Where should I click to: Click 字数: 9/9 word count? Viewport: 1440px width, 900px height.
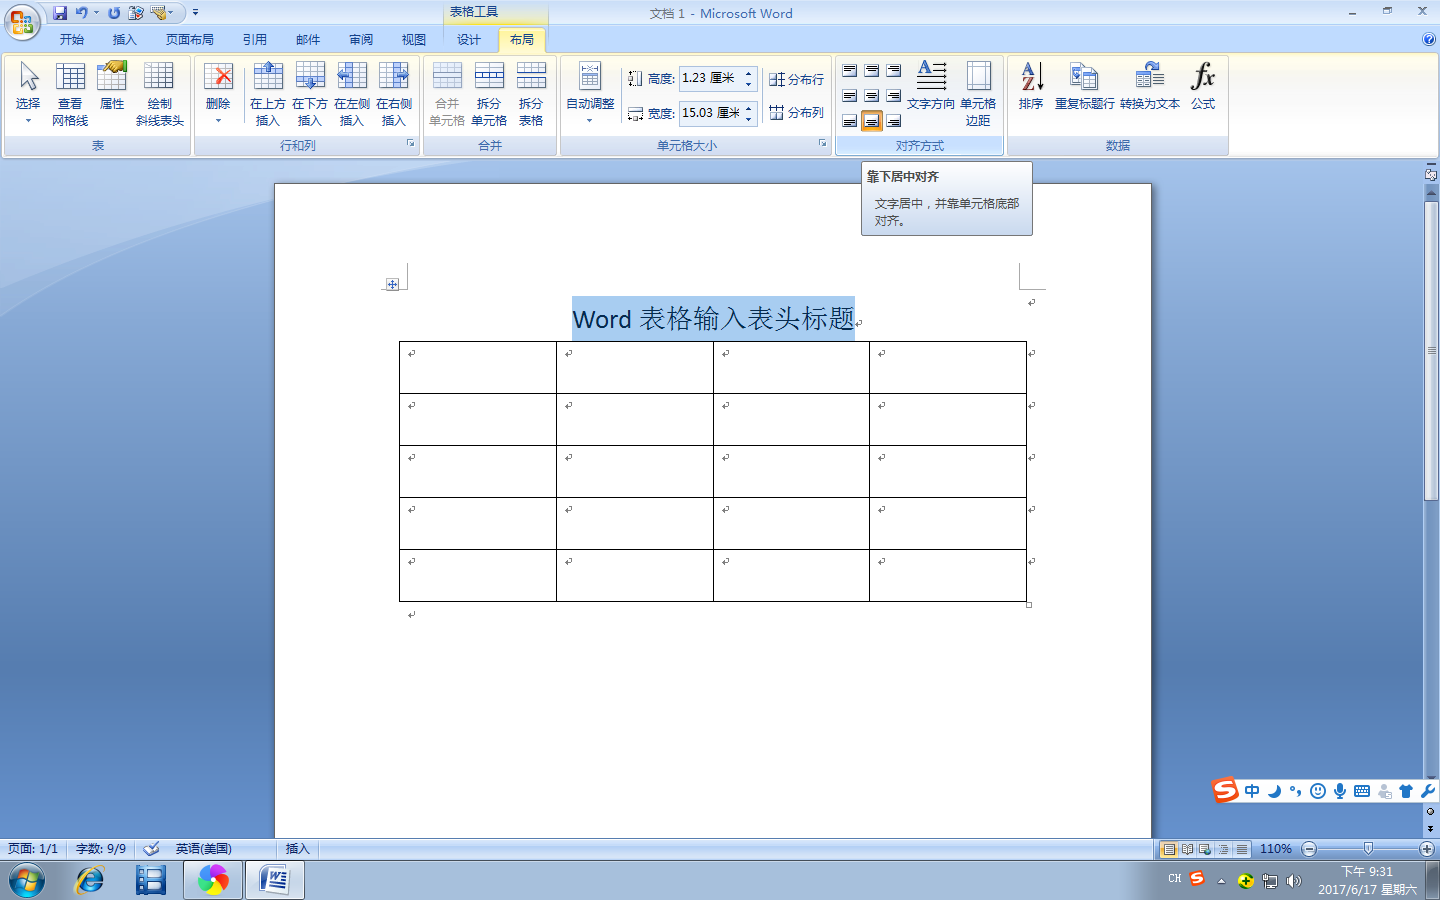101,849
